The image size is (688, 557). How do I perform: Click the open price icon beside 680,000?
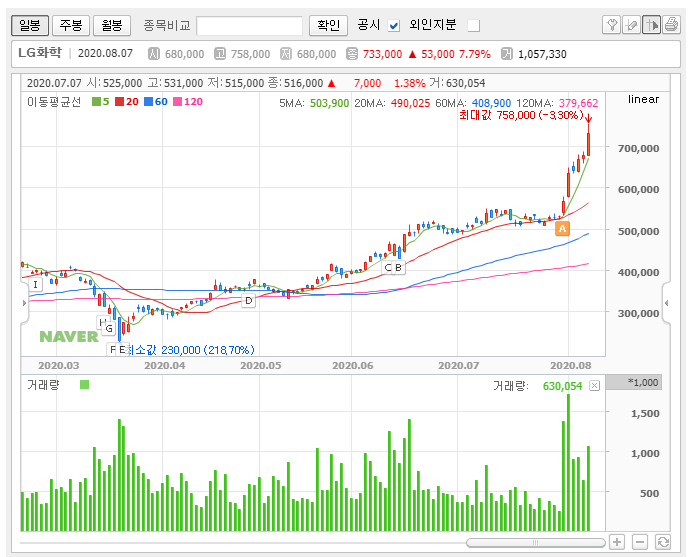click(x=154, y=54)
